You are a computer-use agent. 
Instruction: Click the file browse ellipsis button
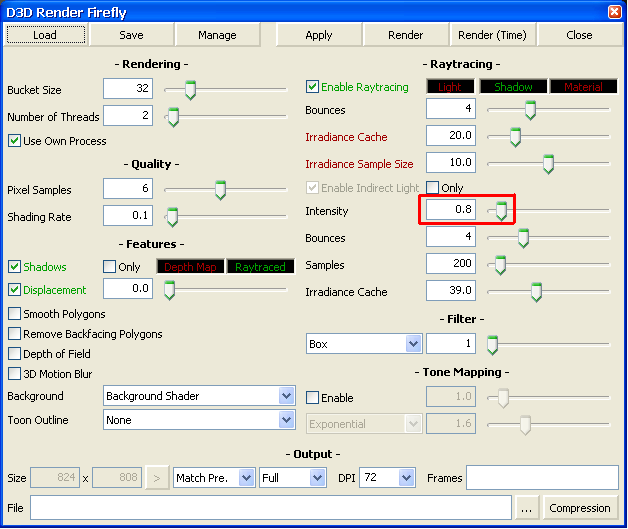tap(527, 508)
